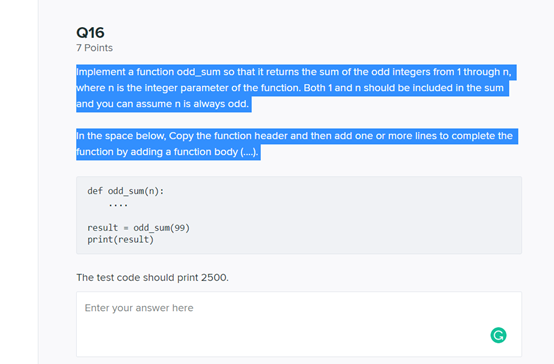Click the 'def odd_sum(n):' code line
The image size is (554, 364).
[x=126, y=191]
